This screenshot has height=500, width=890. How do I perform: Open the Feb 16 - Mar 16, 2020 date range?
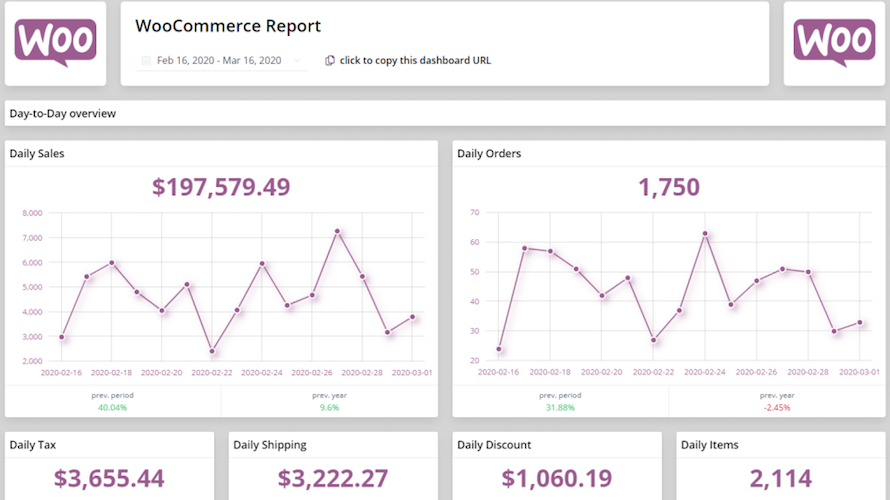coord(219,61)
